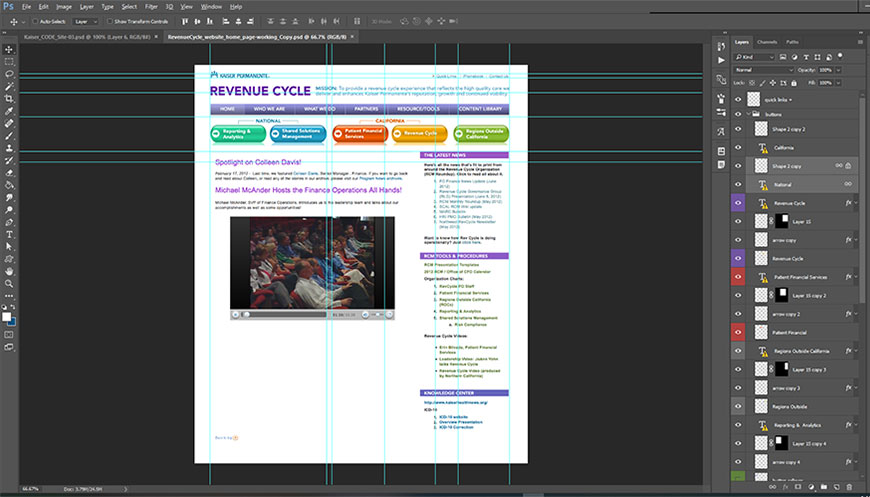Image resolution: width=870 pixels, height=497 pixels.
Task: Open the Actions panel play icon
Action: pyautogui.click(x=721, y=60)
